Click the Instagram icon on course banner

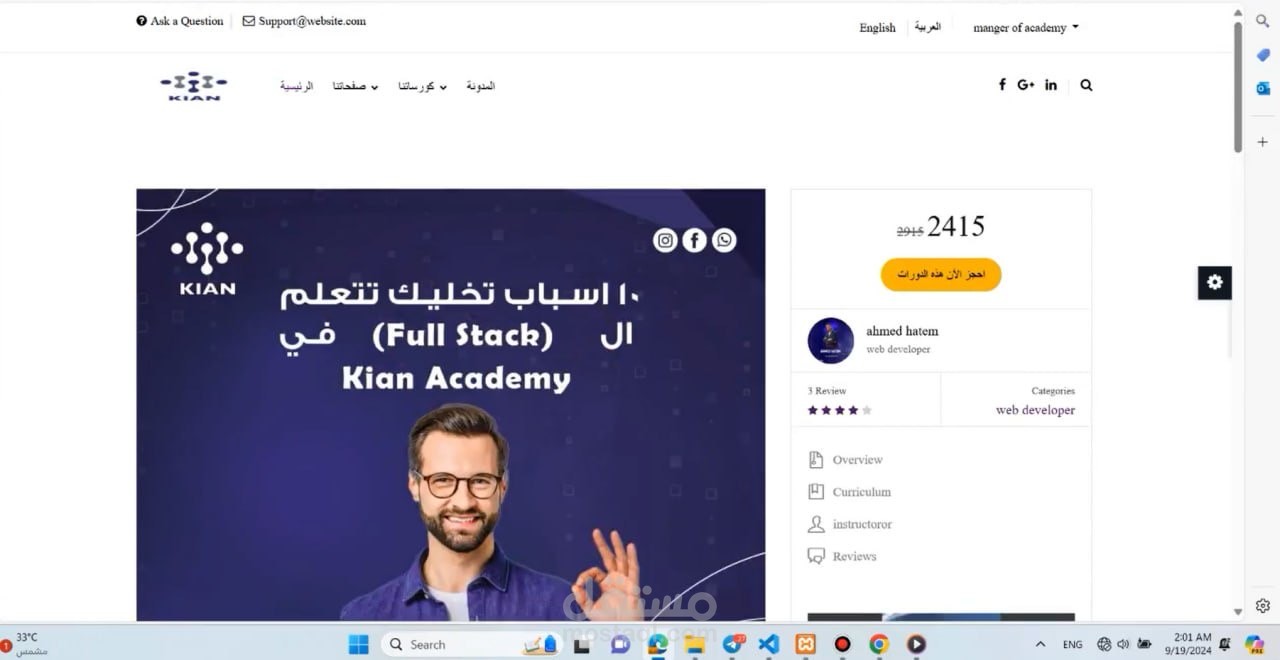665,240
